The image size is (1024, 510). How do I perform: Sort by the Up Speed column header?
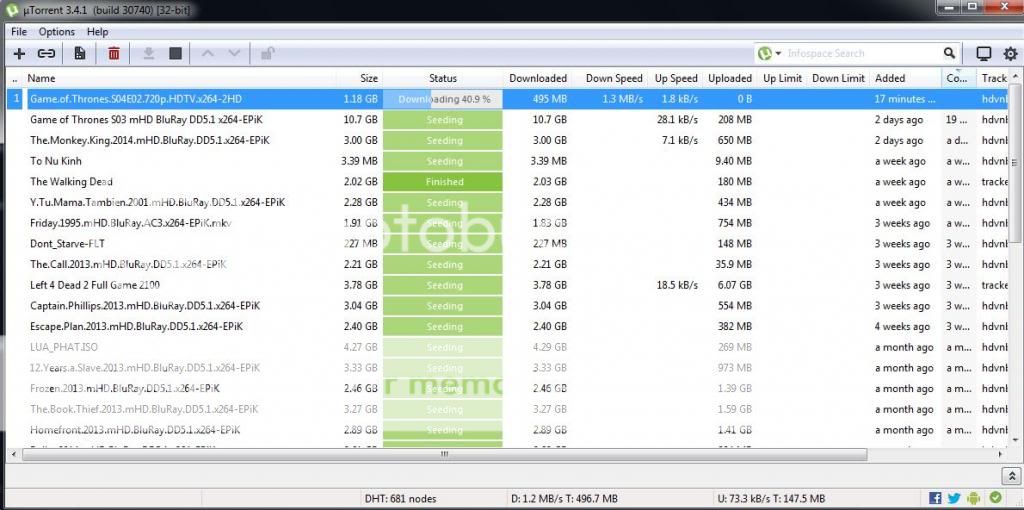coord(676,78)
